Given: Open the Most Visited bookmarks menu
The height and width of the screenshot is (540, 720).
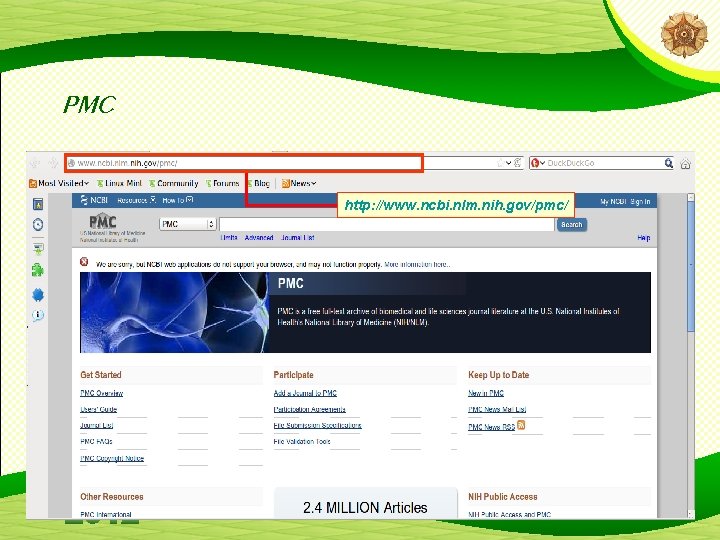Looking at the screenshot, I should click(x=59, y=183).
